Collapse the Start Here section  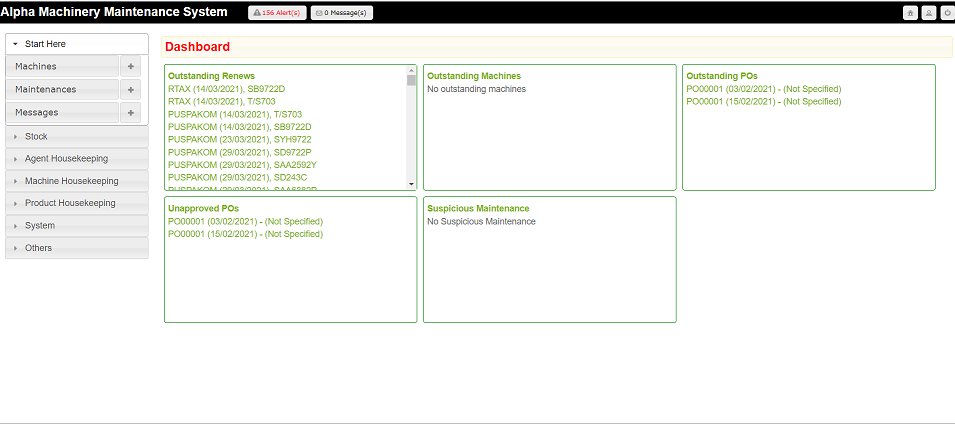click(x=77, y=44)
